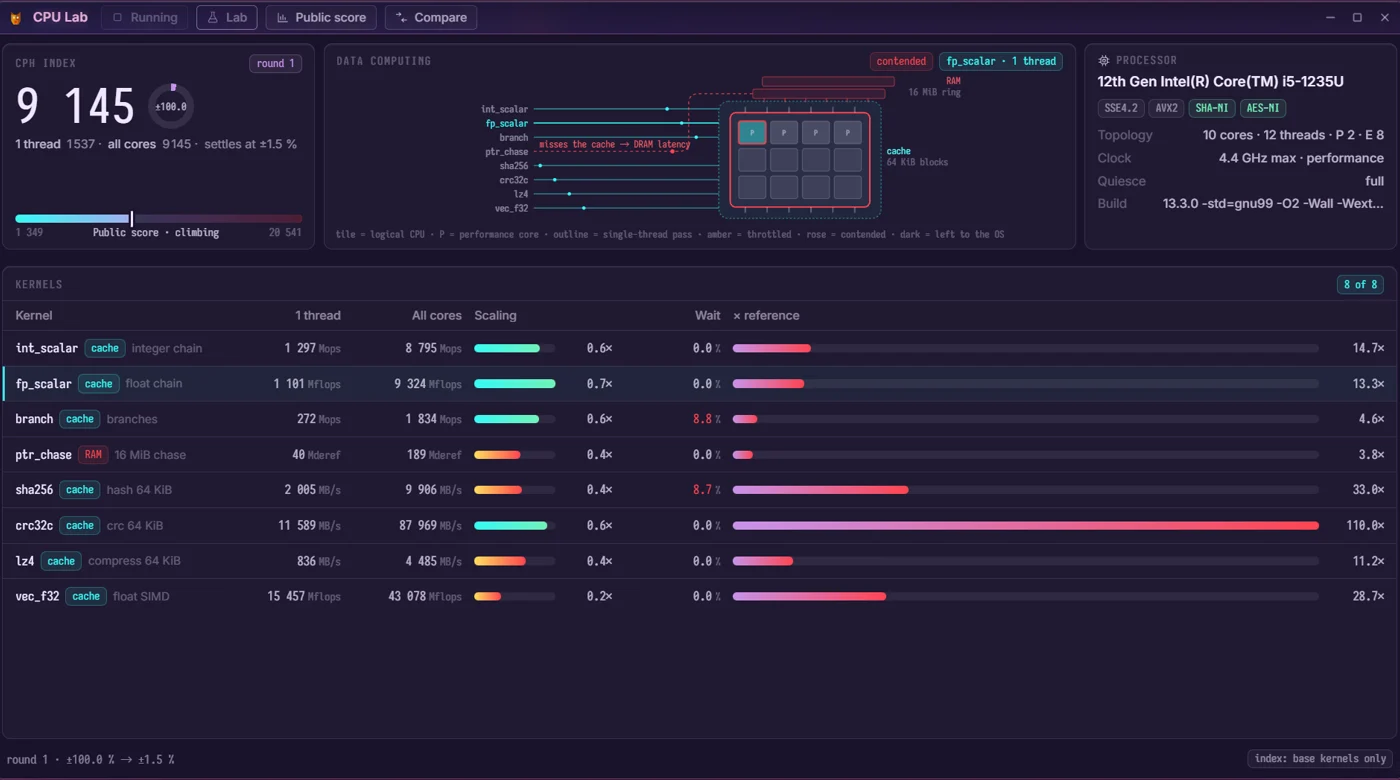1400x780 pixels.
Task: Click the ±100.0 confidence ring
Action: click(x=171, y=106)
